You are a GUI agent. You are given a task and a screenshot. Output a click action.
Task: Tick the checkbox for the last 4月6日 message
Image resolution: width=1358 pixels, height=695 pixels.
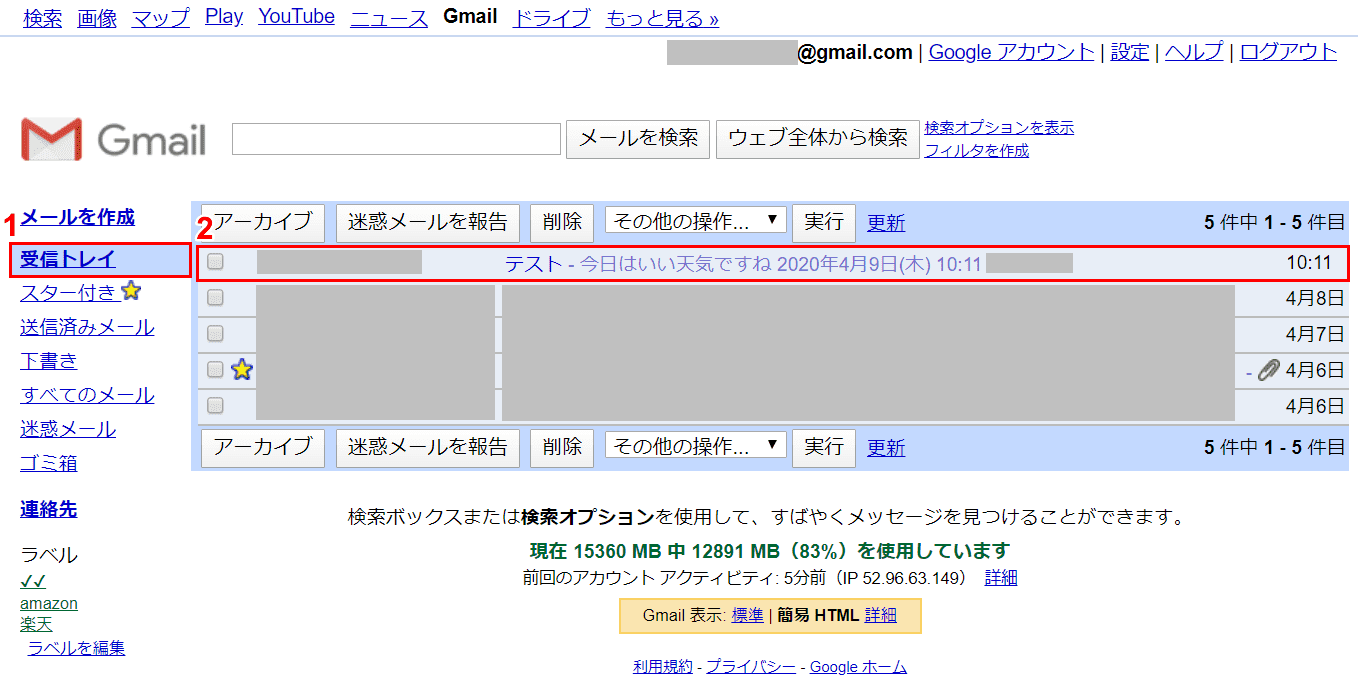[x=215, y=405]
